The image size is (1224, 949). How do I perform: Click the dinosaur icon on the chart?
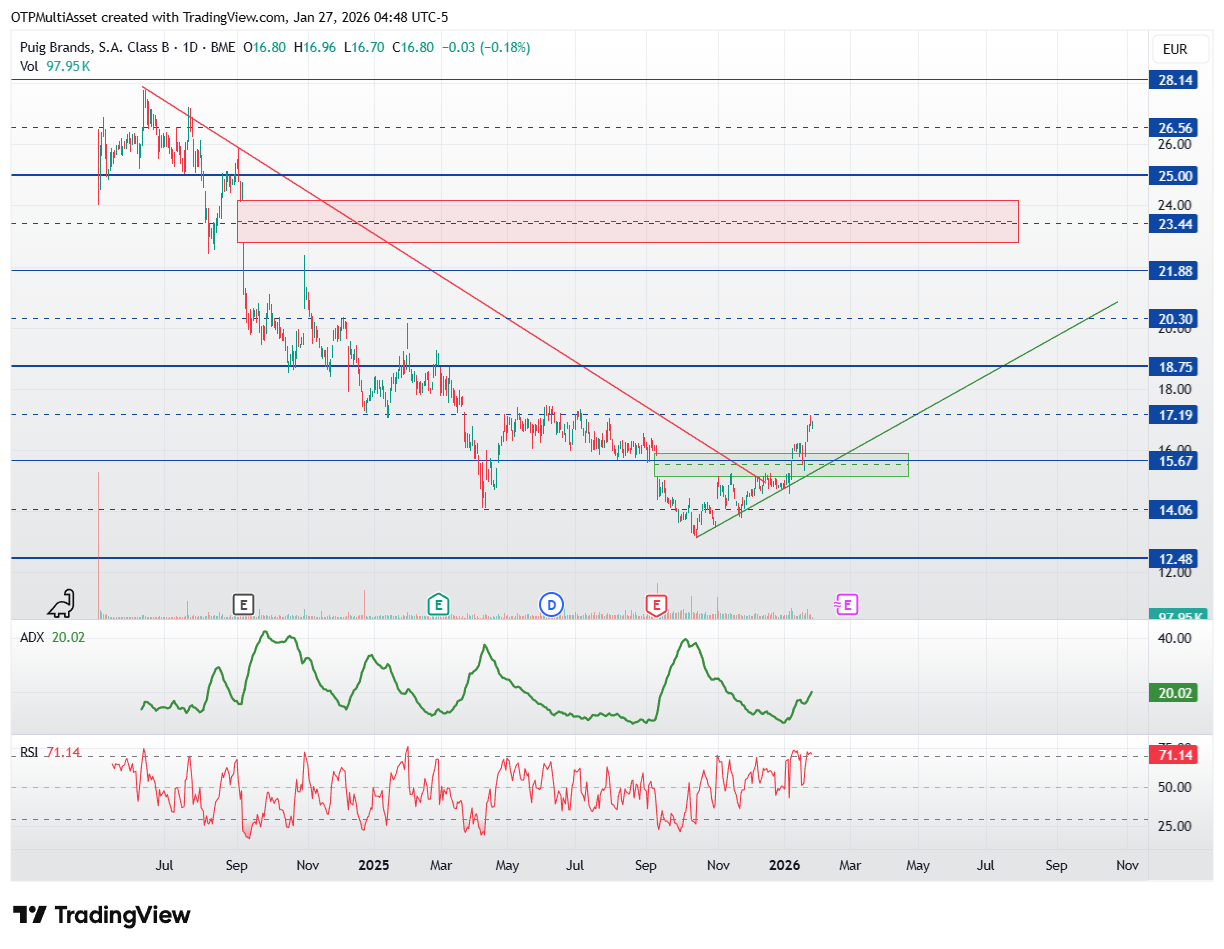click(x=62, y=602)
